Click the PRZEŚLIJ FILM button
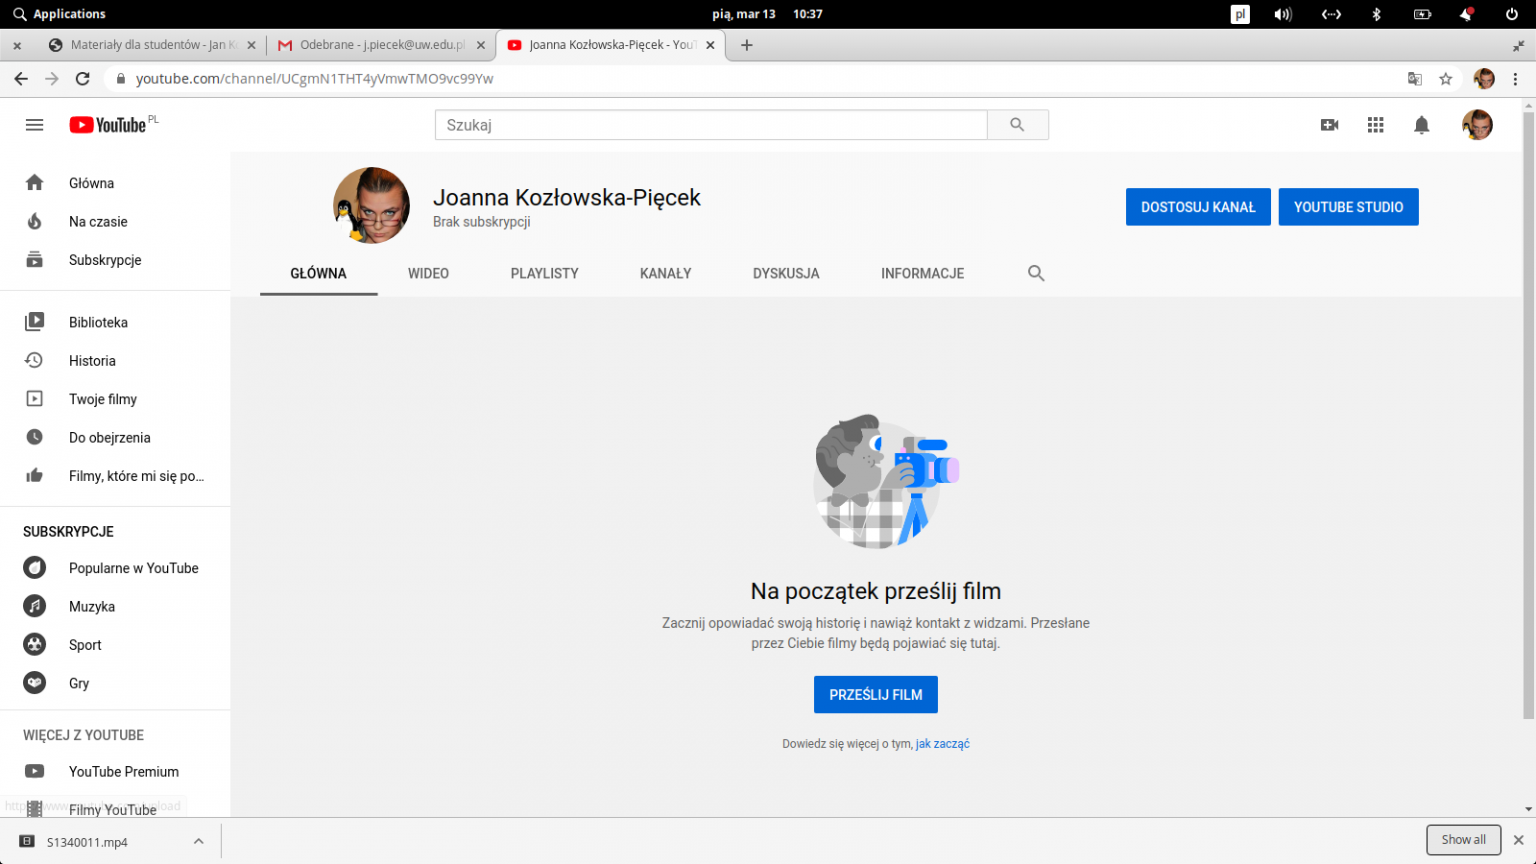The image size is (1536, 864). tap(875, 695)
